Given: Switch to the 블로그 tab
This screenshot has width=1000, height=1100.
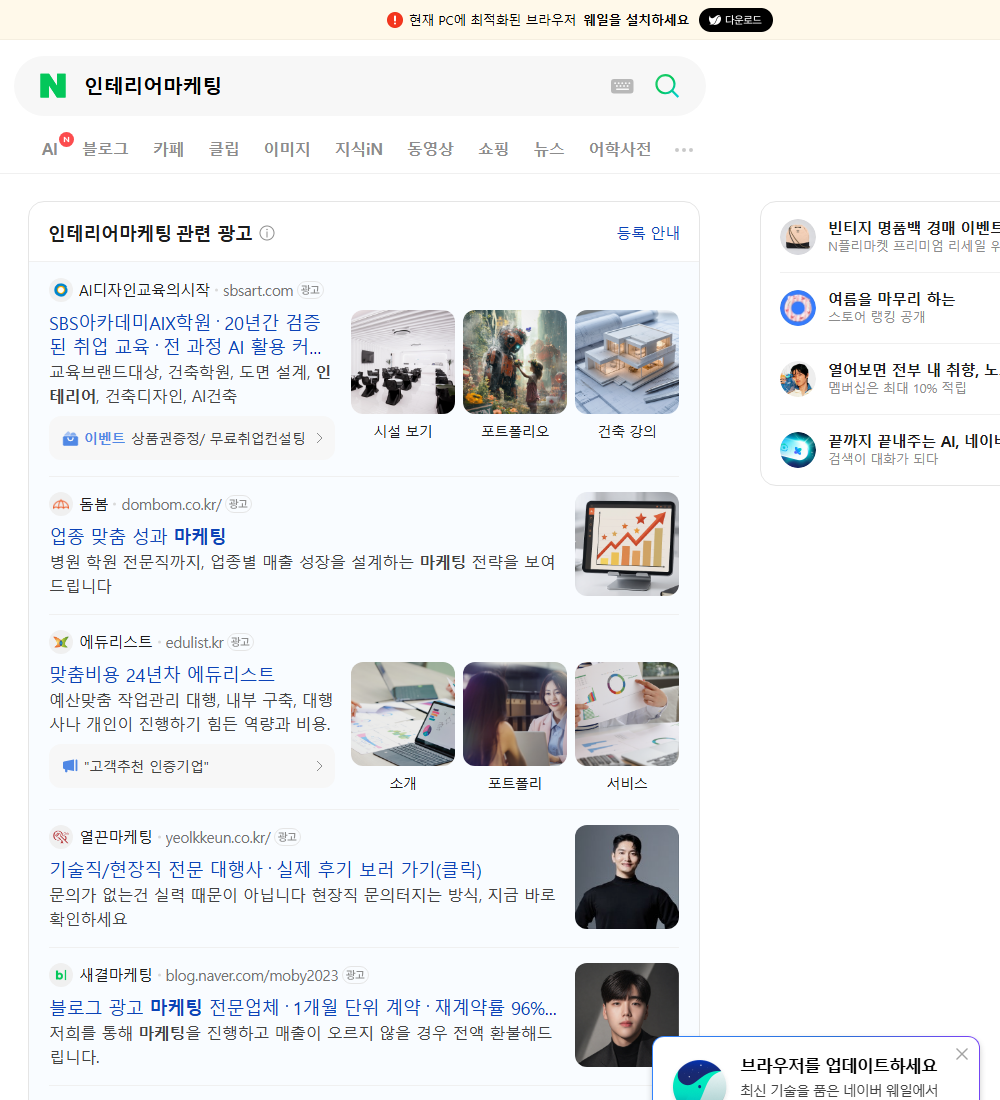Looking at the screenshot, I should coord(105,149).
